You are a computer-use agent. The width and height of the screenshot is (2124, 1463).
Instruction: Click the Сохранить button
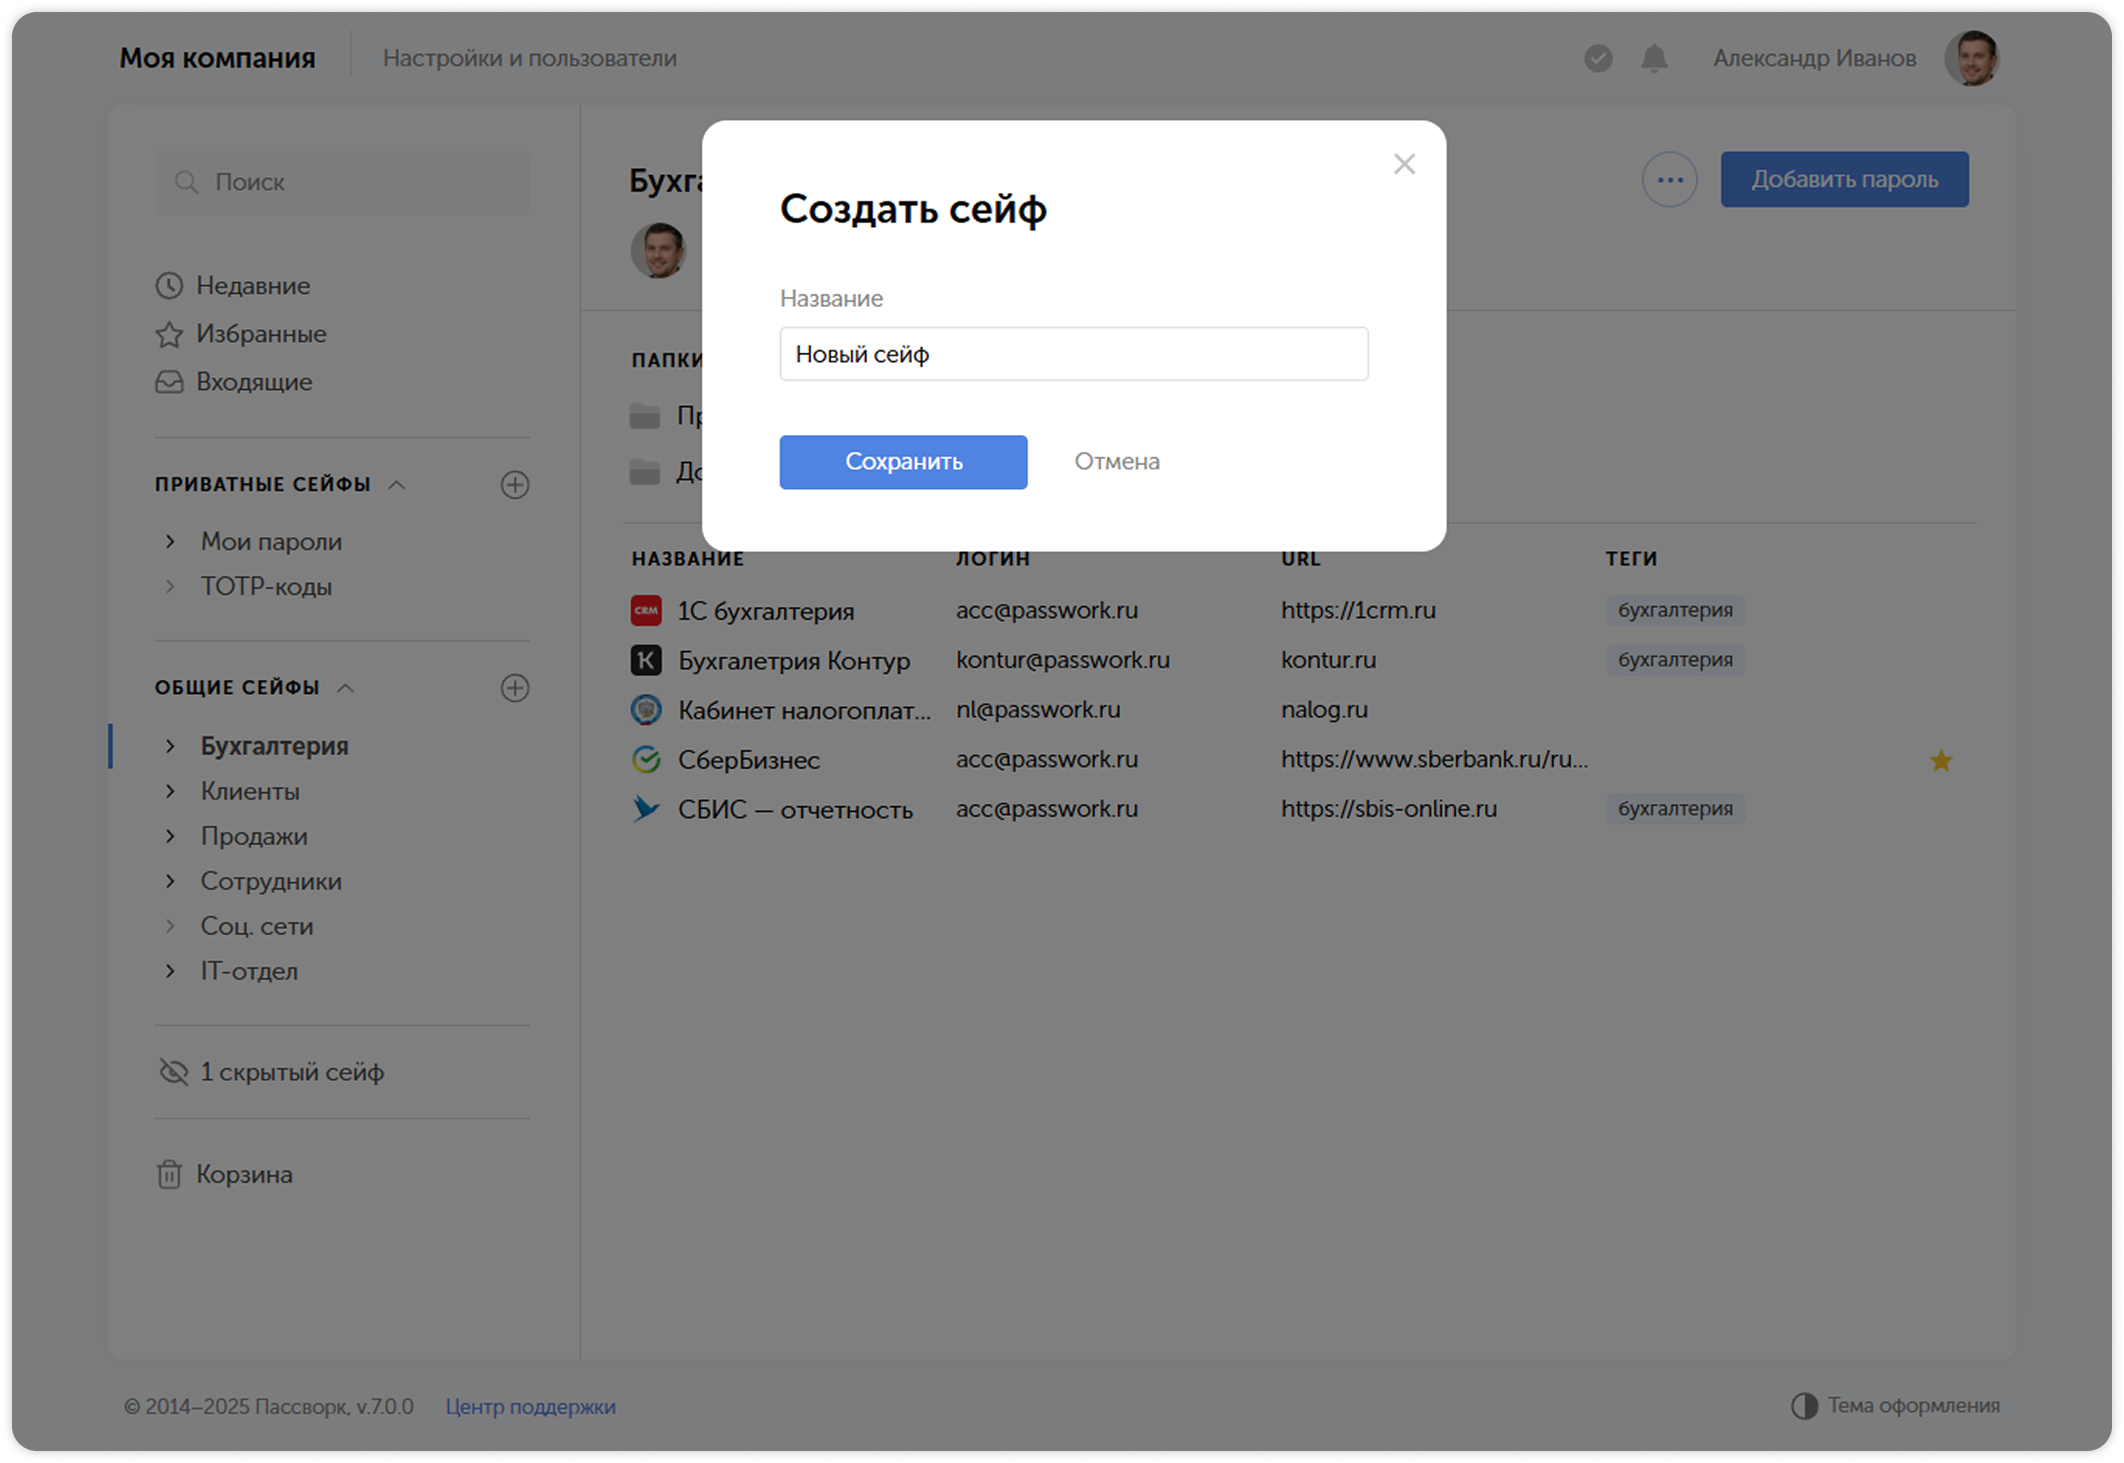point(902,462)
